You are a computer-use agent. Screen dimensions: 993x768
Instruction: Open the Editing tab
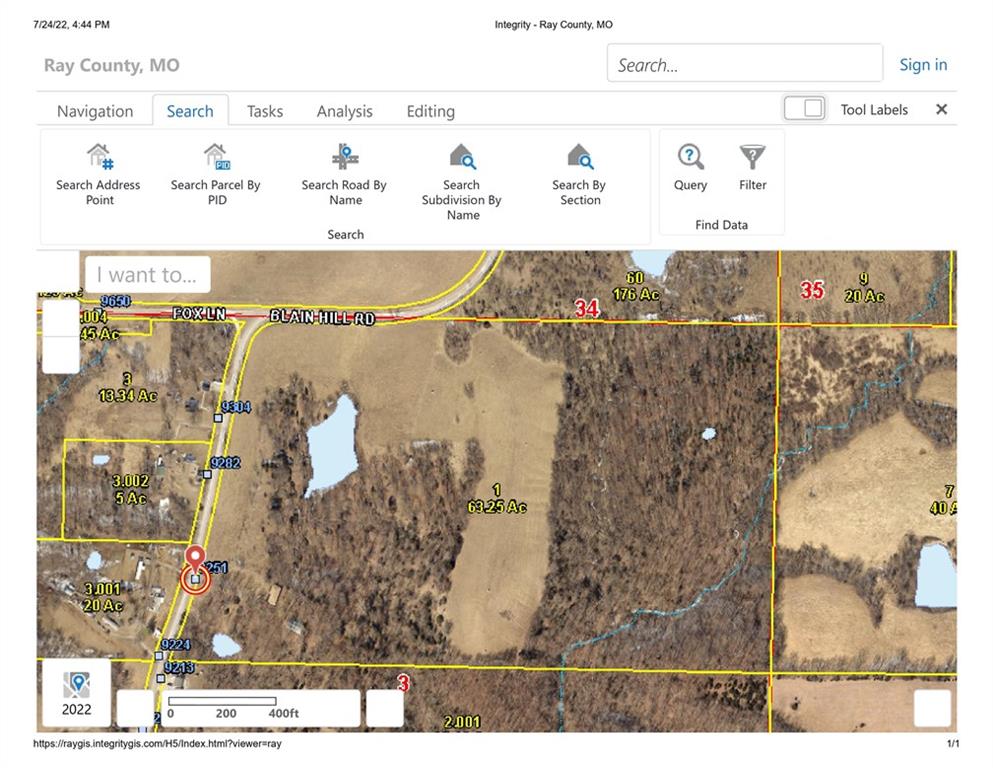coord(431,111)
